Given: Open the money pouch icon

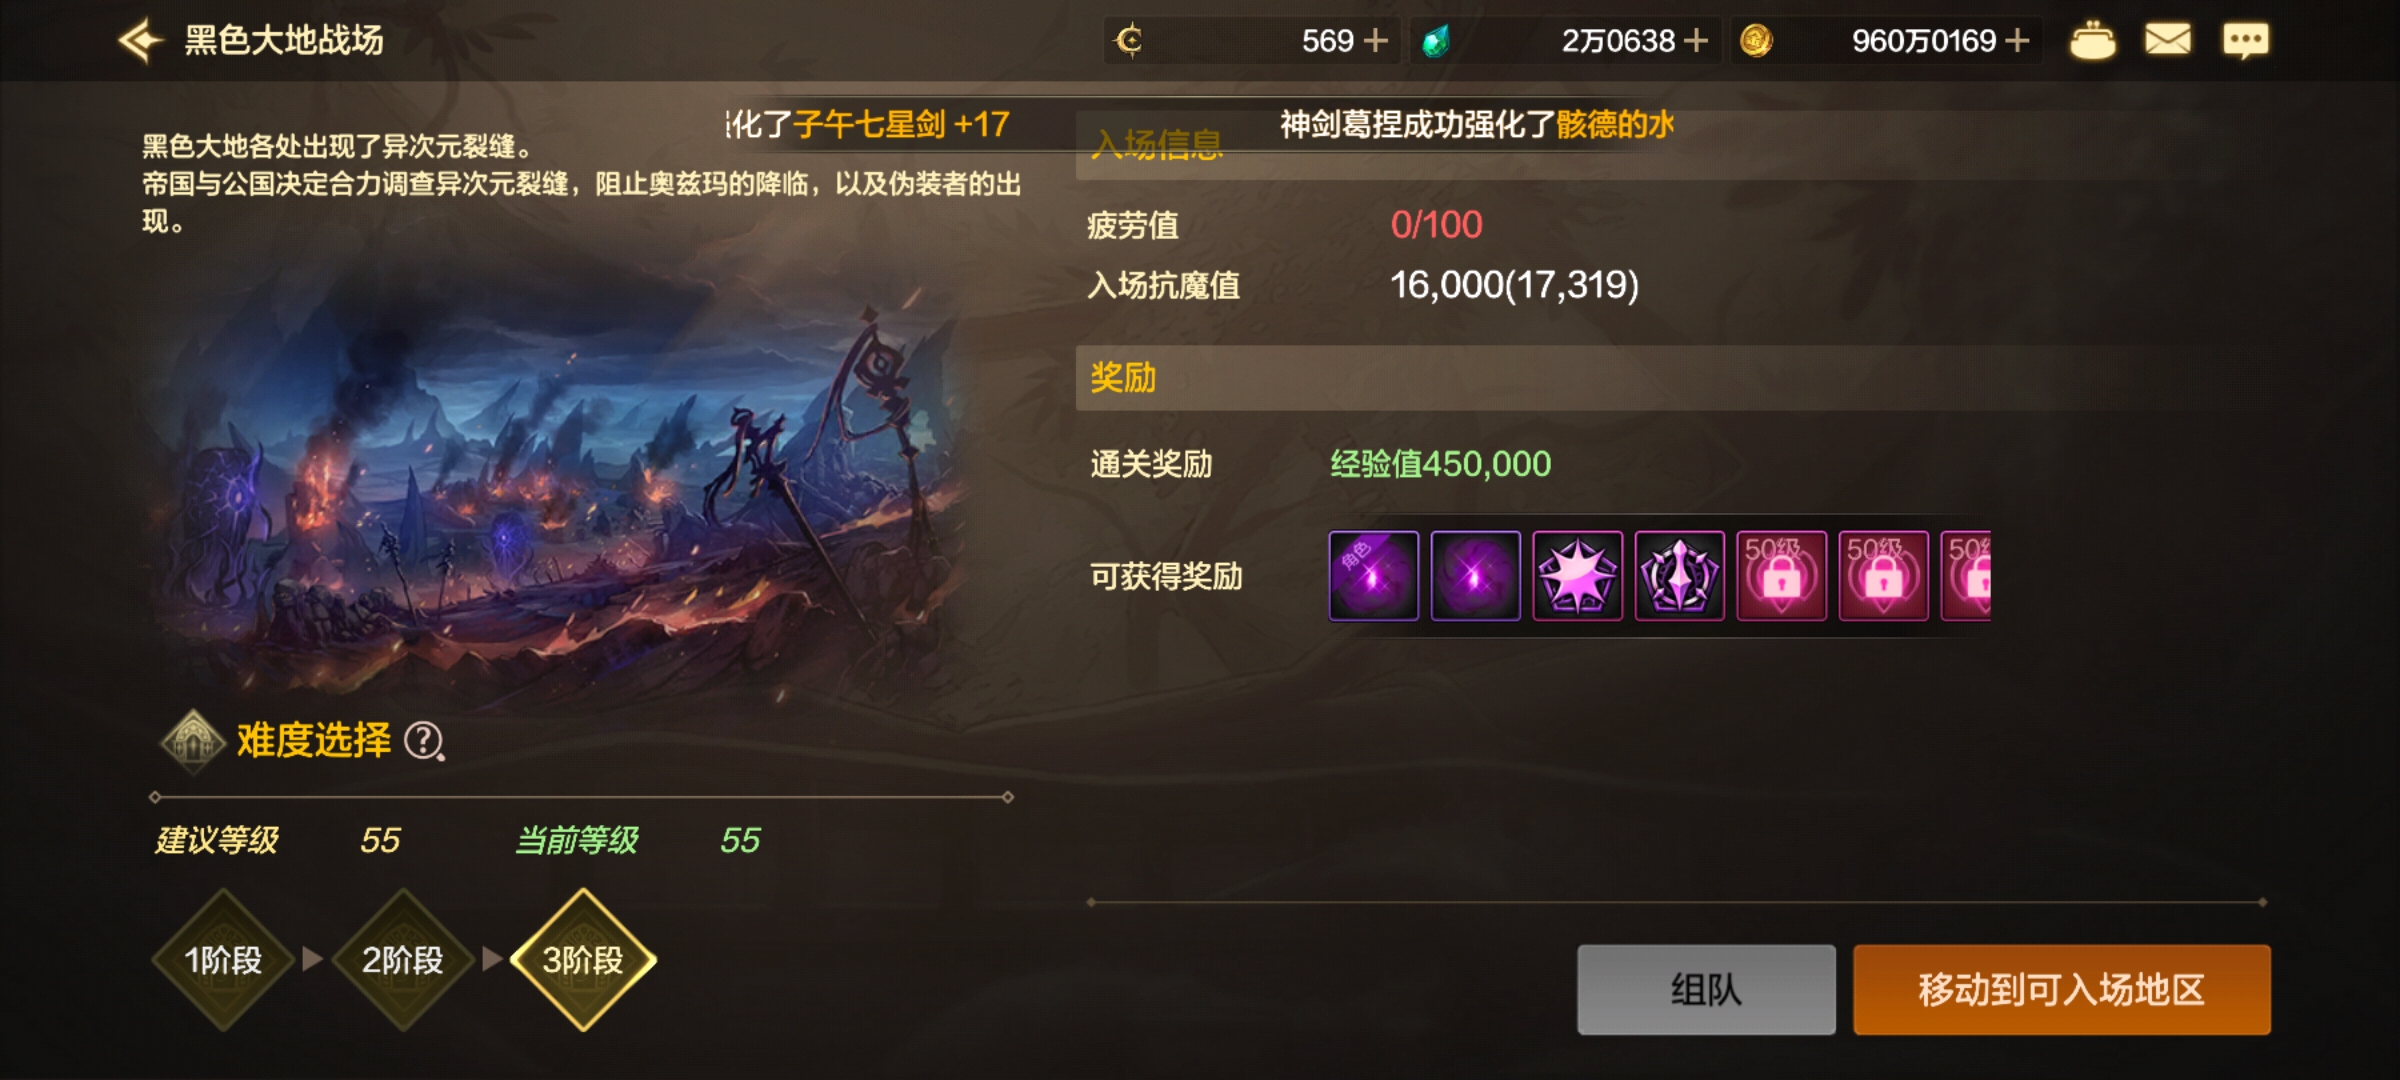Looking at the screenshot, I should [x=2092, y=40].
